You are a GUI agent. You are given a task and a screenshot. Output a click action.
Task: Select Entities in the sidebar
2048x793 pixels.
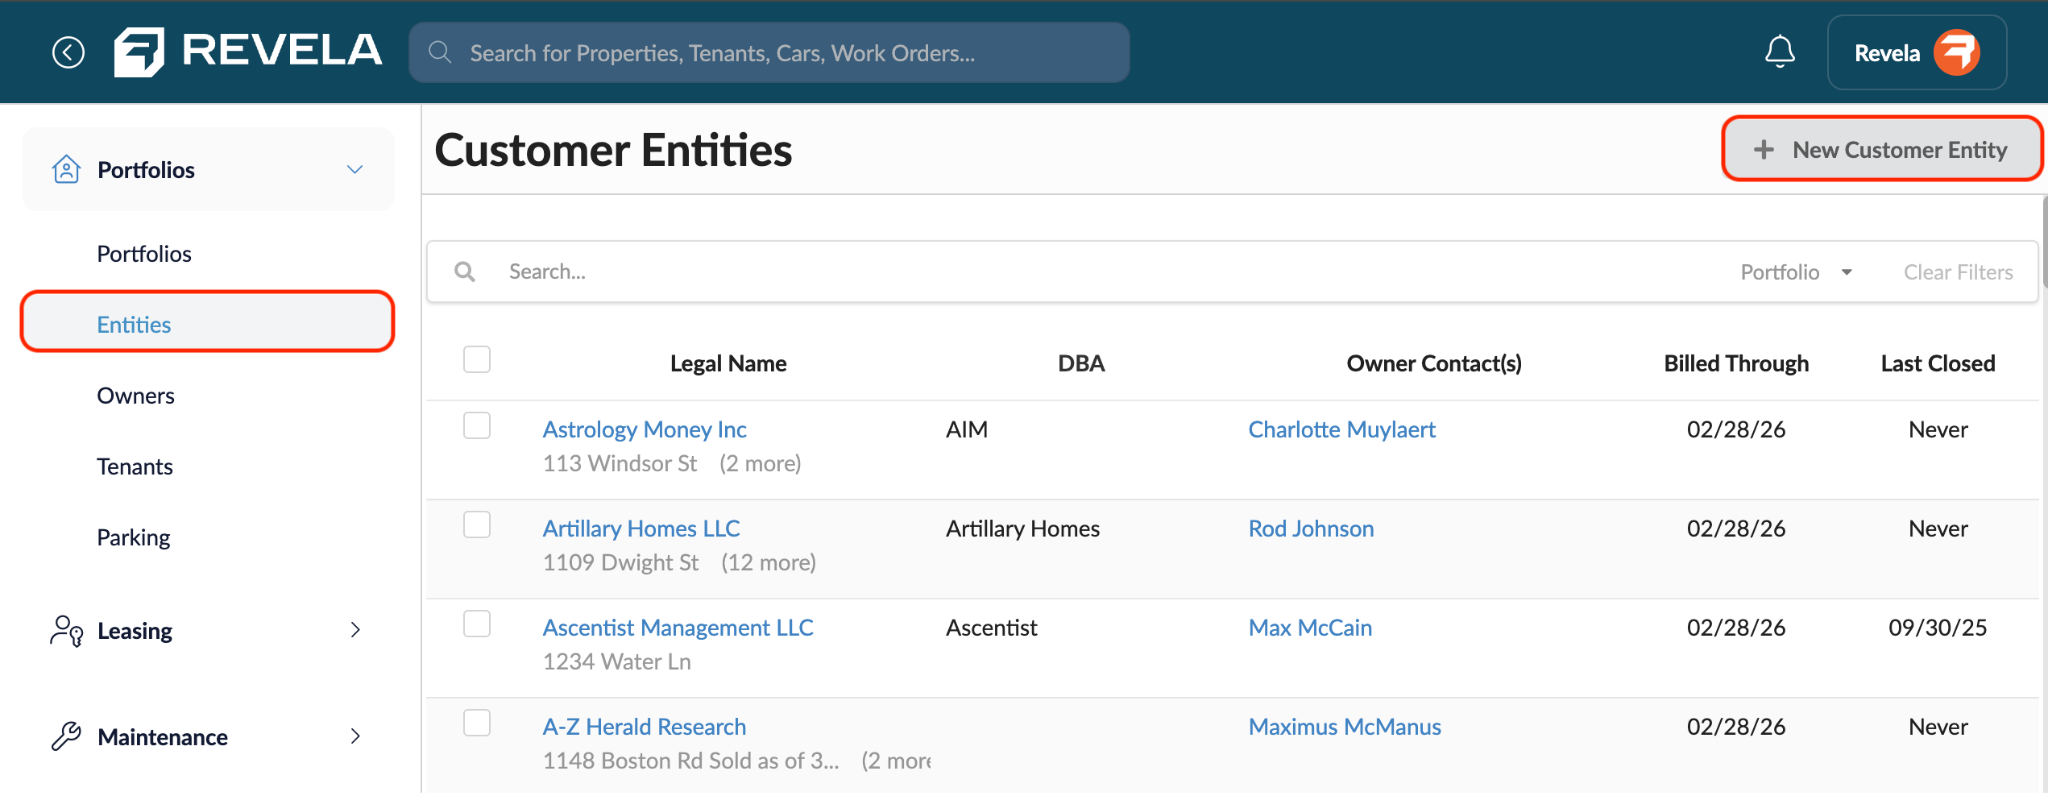208,322
